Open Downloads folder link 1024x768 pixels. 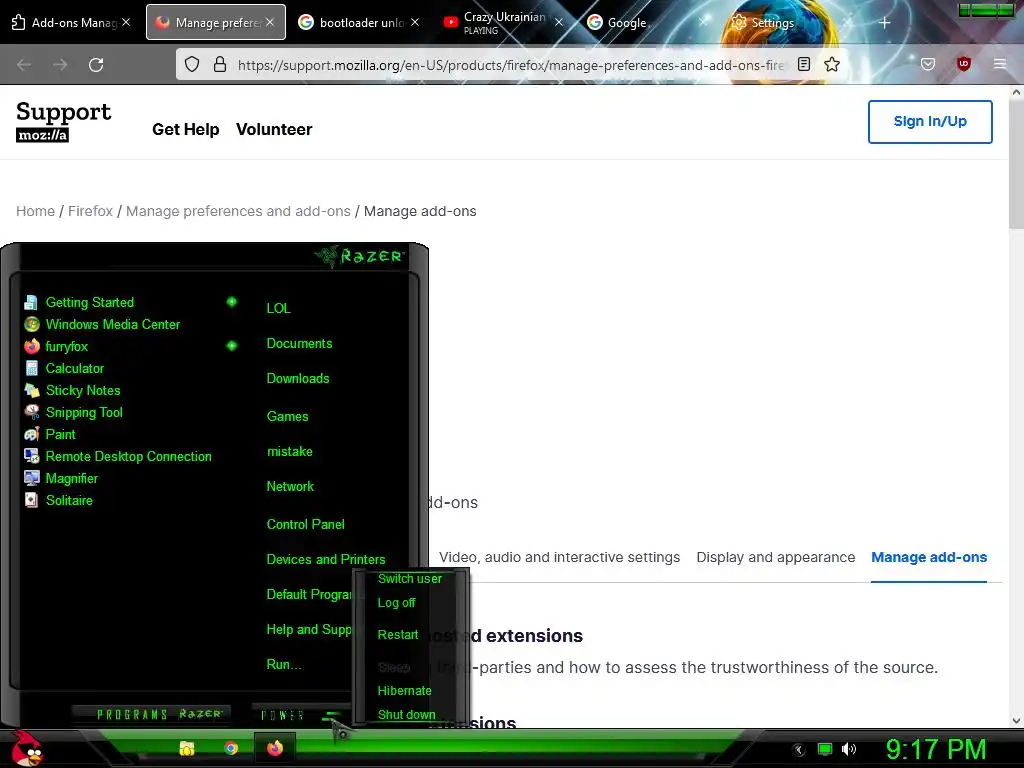[x=298, y=379]
